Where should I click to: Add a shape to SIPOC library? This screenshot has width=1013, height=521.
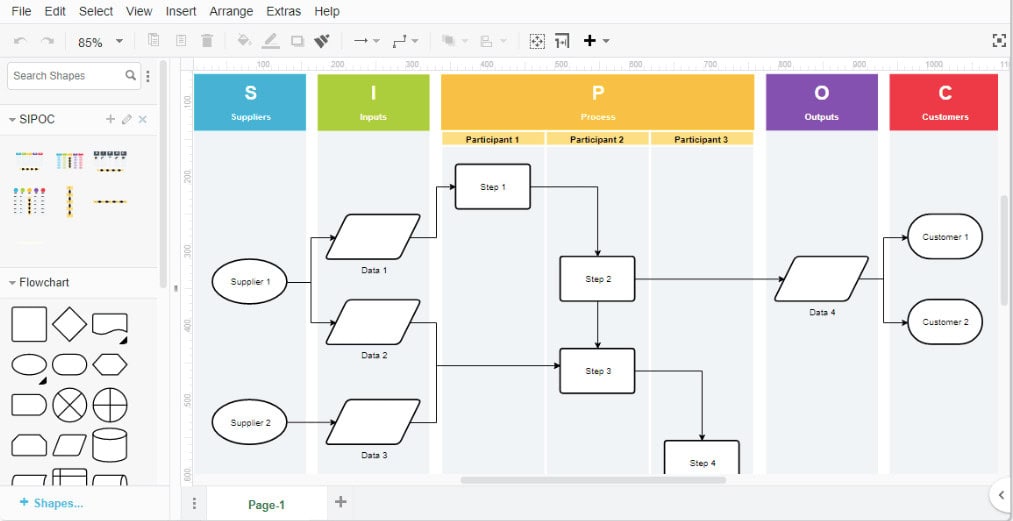tap(110, 119)
